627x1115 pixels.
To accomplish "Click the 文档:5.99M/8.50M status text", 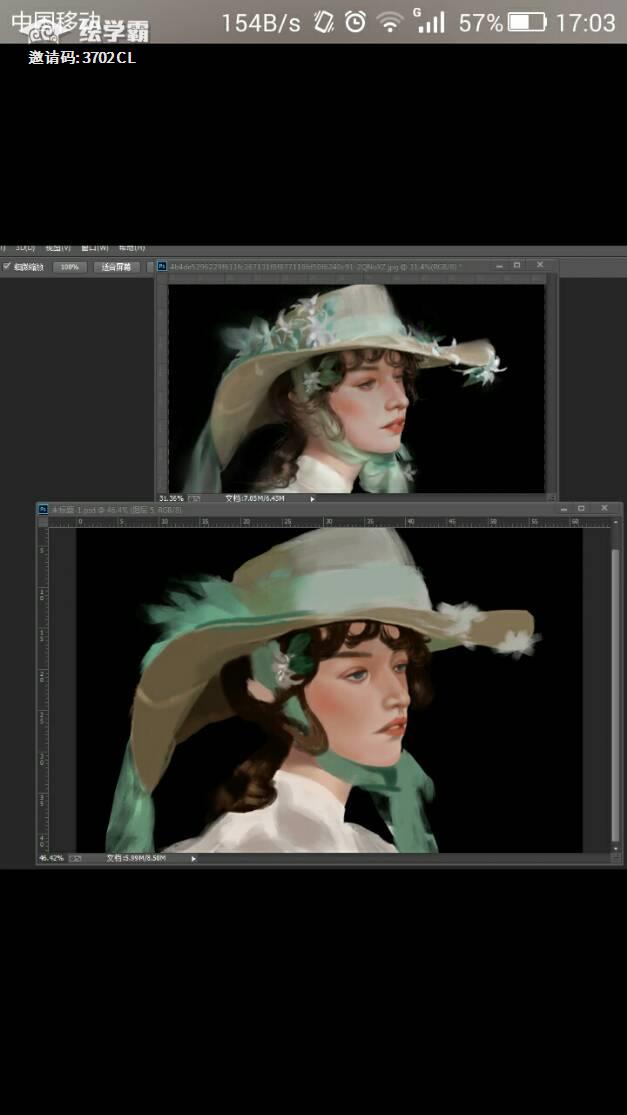I will pos(136,858).
